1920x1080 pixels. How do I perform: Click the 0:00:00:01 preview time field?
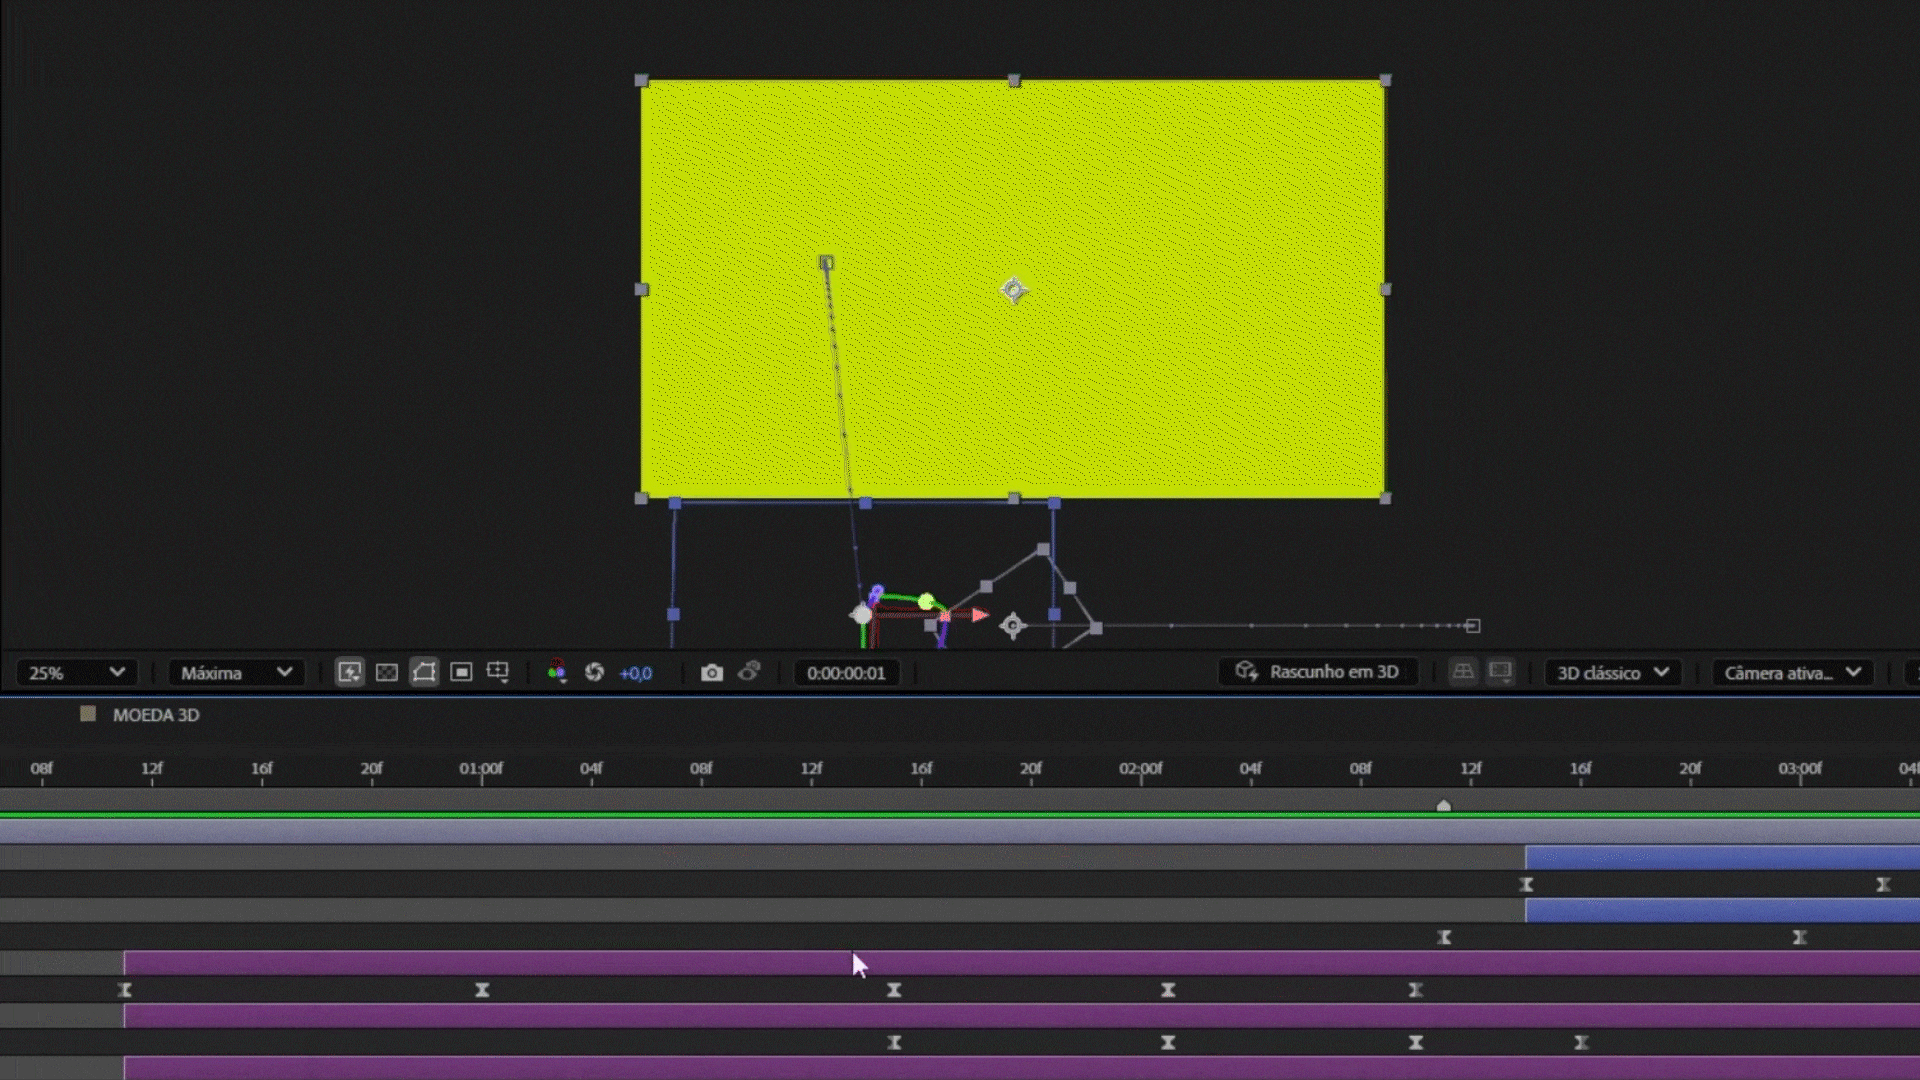tap(846, 673)
